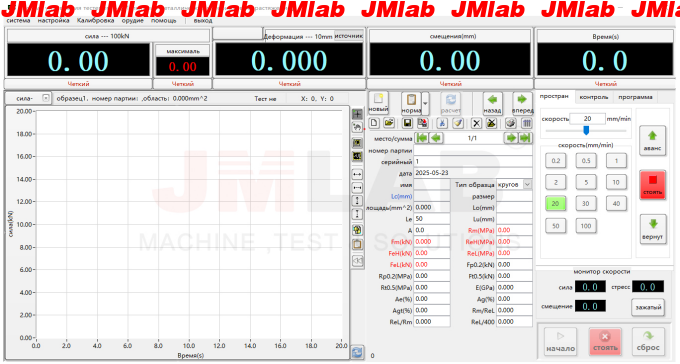Click the black X delete icon
The image size is (680, 364).
pyautogui.click(x=476, y=123)
